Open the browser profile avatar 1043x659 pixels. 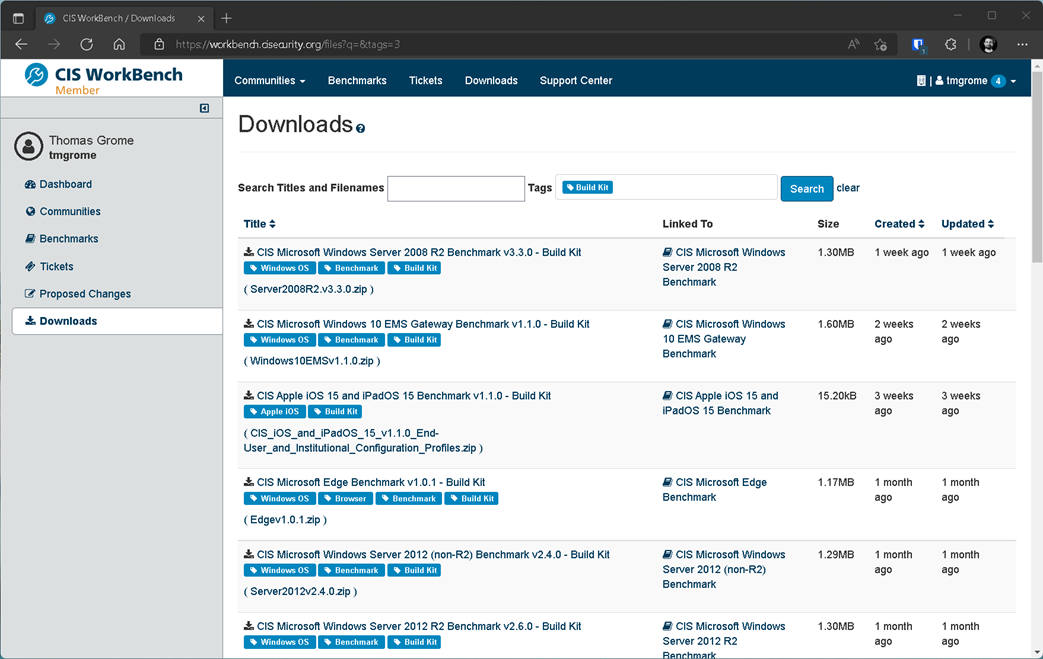click(x=988, y=45)
